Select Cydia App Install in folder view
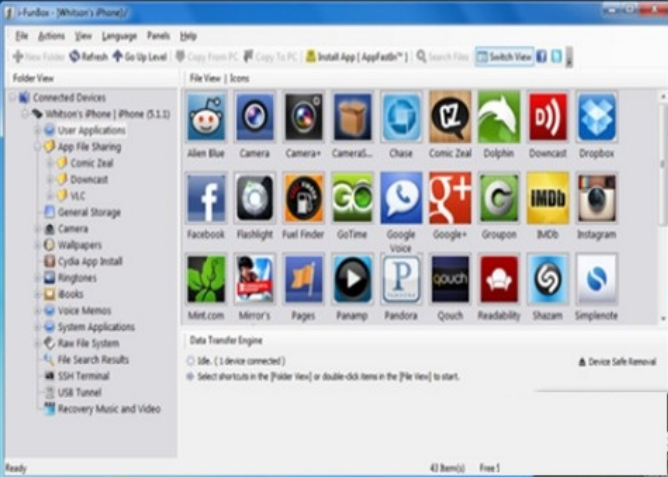 (x=84, y=261)
